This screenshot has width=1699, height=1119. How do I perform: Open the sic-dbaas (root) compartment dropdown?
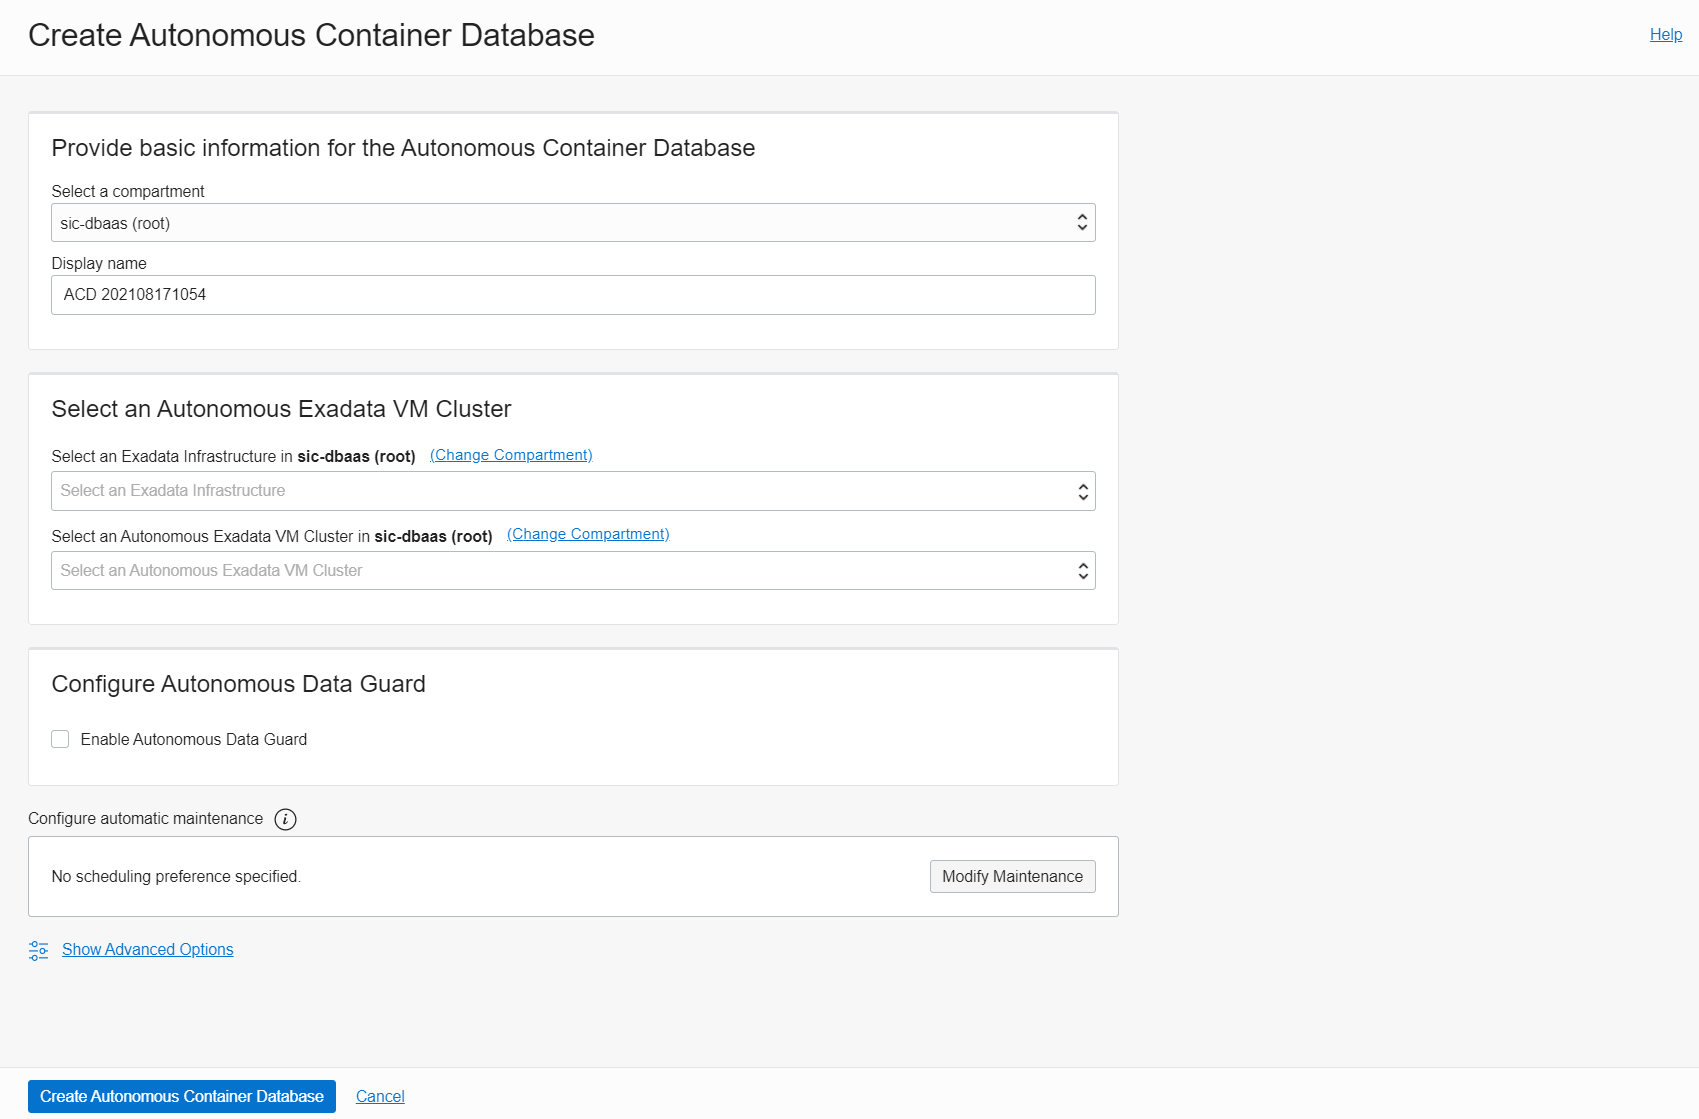(560, 223)
